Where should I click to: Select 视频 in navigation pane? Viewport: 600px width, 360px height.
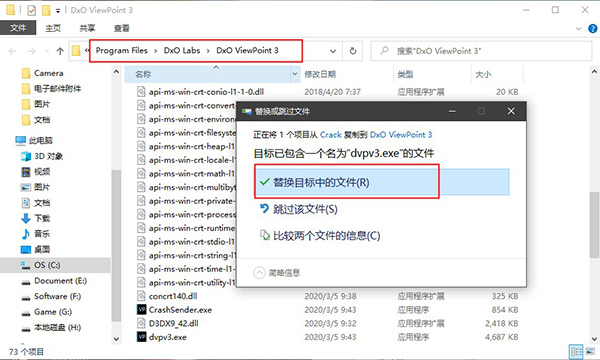point(42,172)
